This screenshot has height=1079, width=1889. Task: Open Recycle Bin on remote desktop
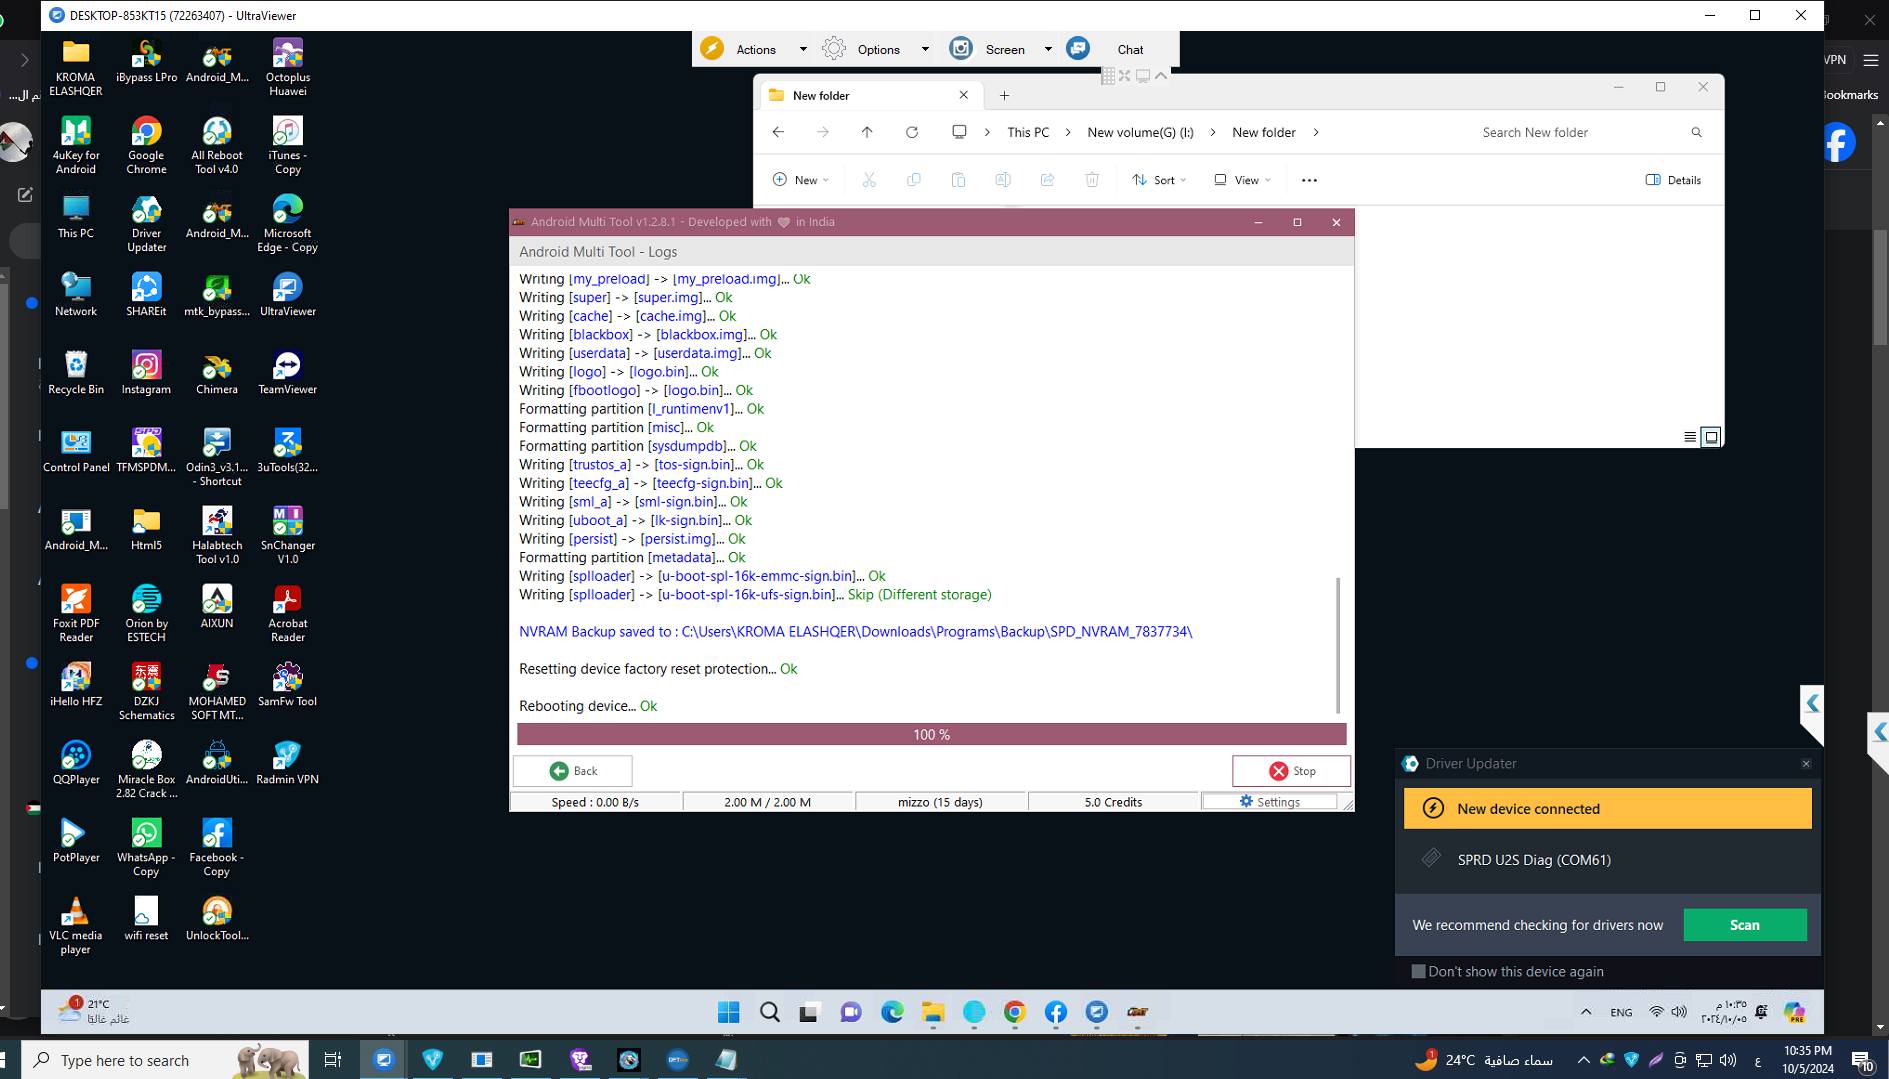pyautogui.click(x=76, y=374)
